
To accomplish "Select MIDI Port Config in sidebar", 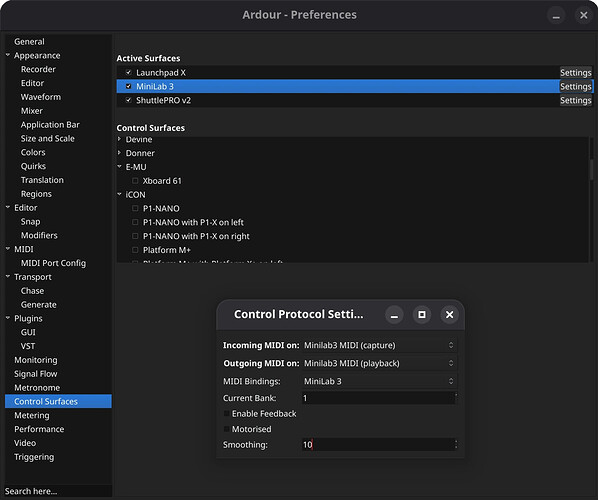I will 53,263.
